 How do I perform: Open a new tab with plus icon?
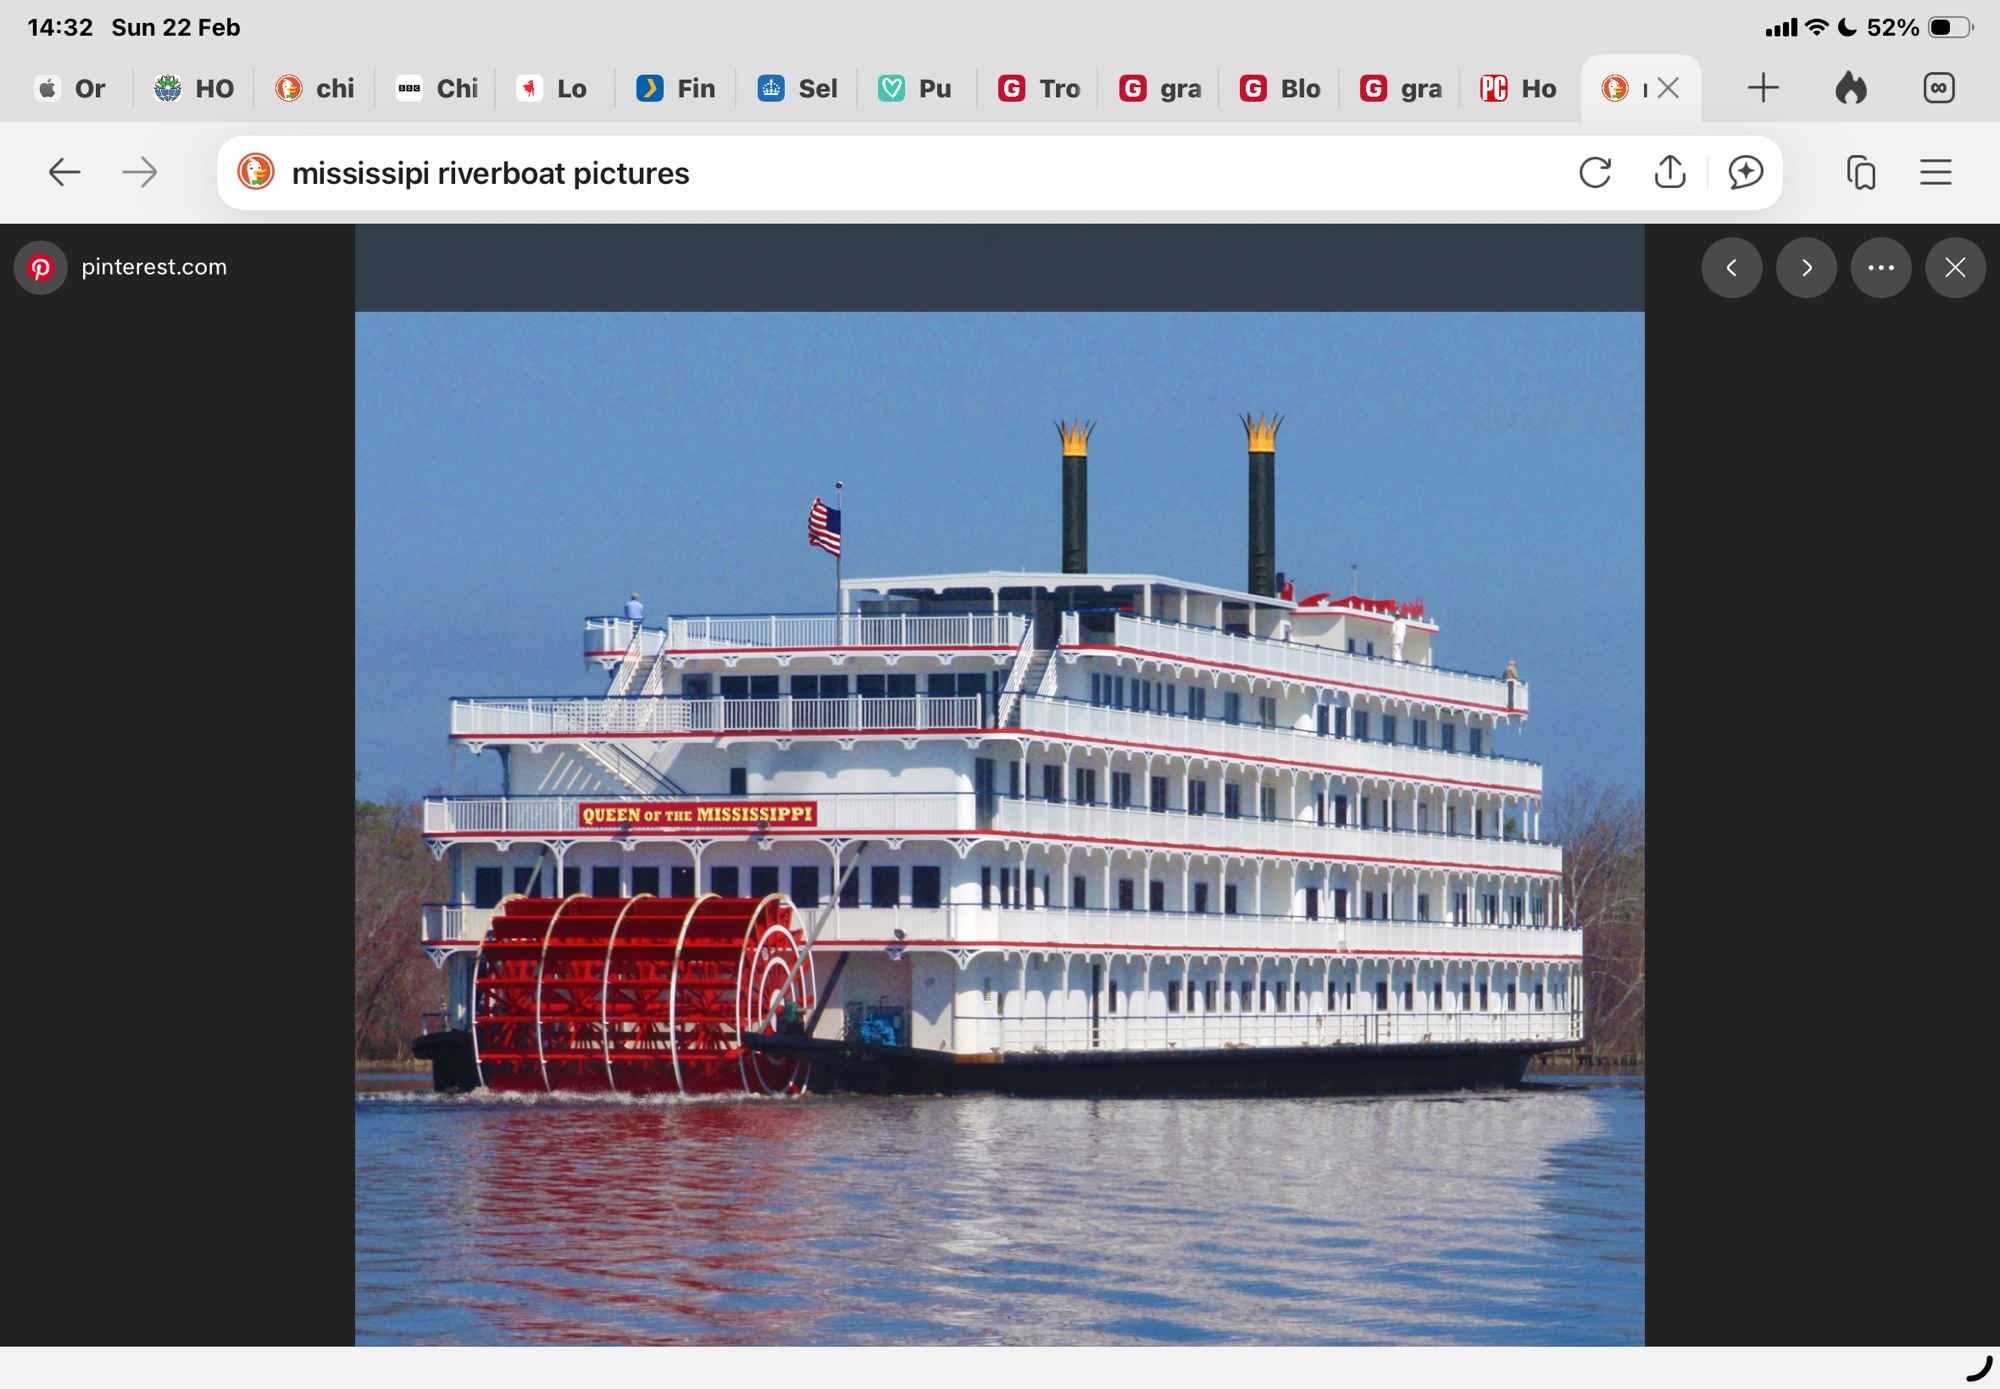[1764, 88]
